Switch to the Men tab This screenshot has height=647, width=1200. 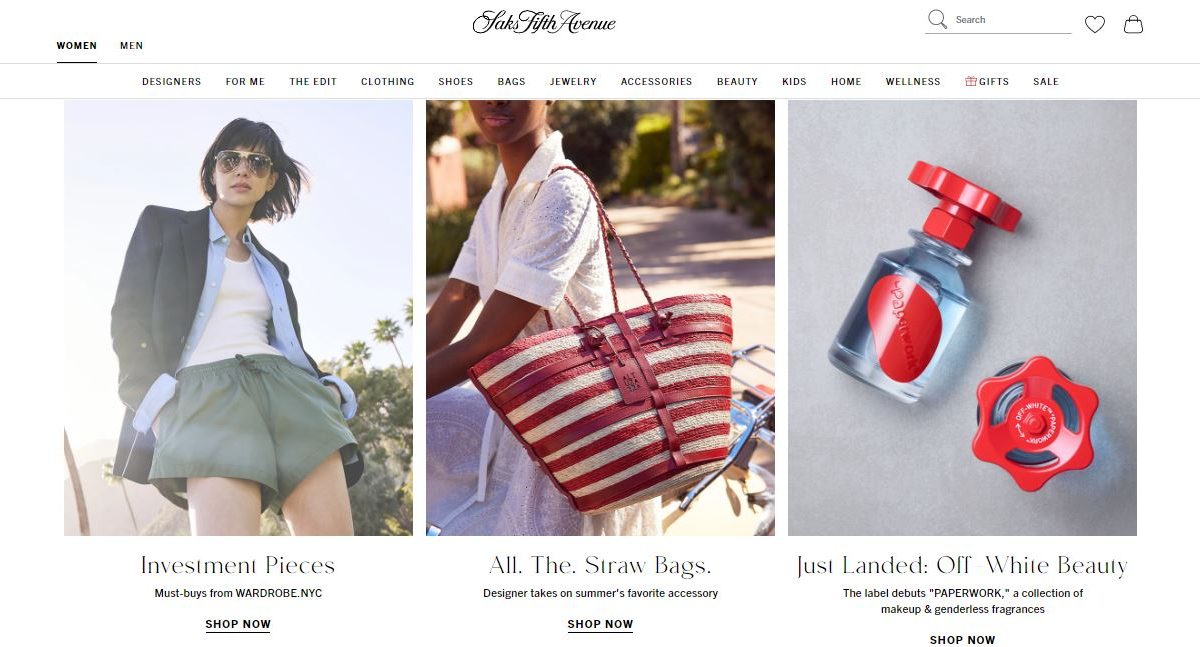pos(131,46)
